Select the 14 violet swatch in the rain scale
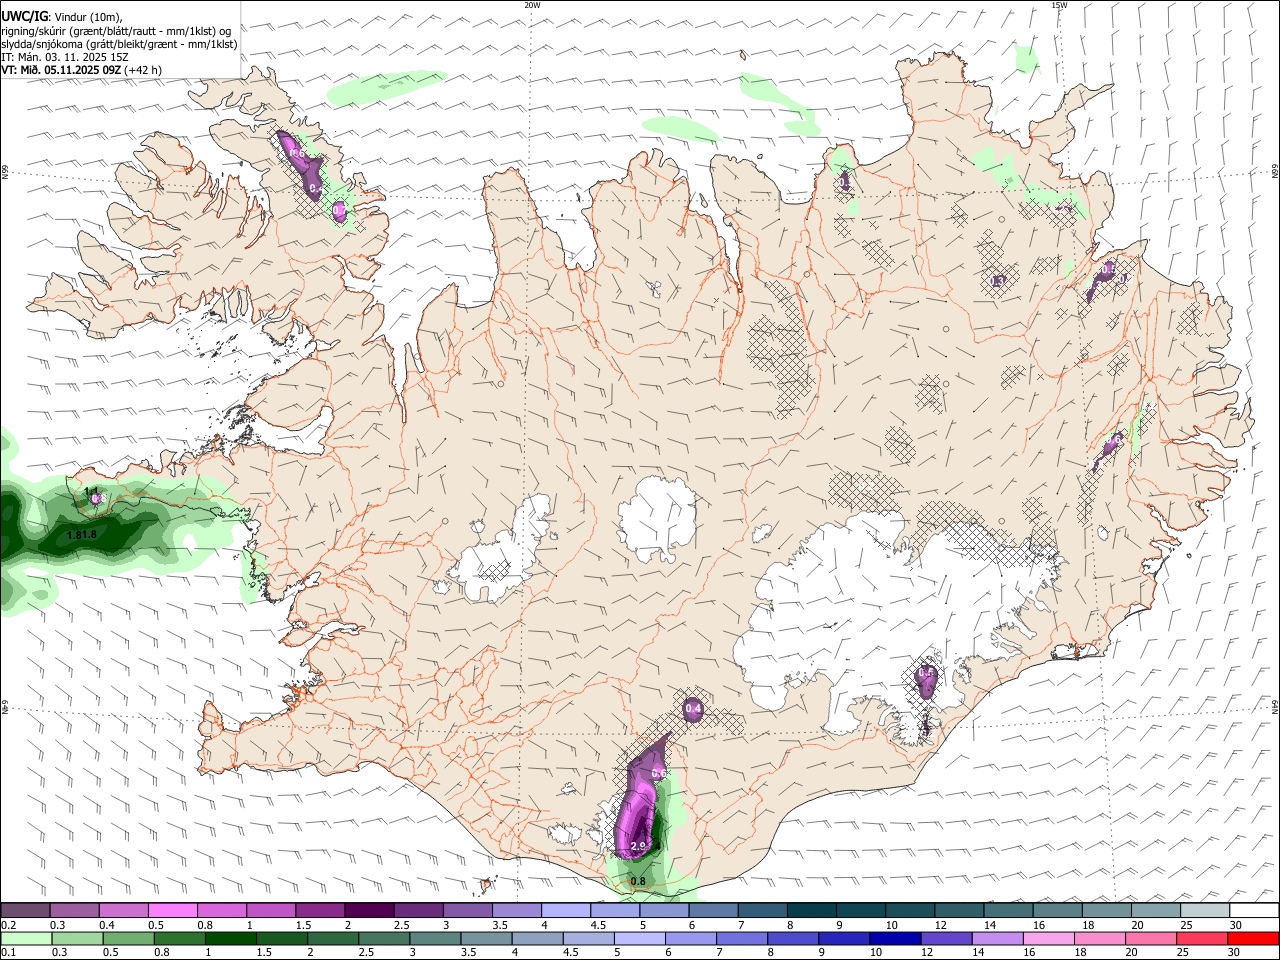The image size is (1280, 960). pyautogui.click(x=998, y=939)
